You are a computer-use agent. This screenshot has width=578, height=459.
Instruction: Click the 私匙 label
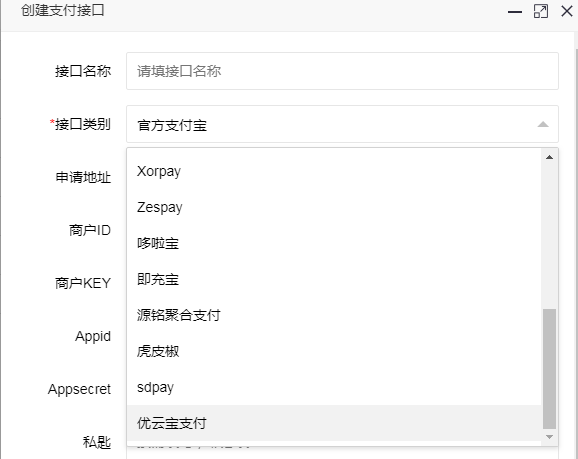[97, 442]
